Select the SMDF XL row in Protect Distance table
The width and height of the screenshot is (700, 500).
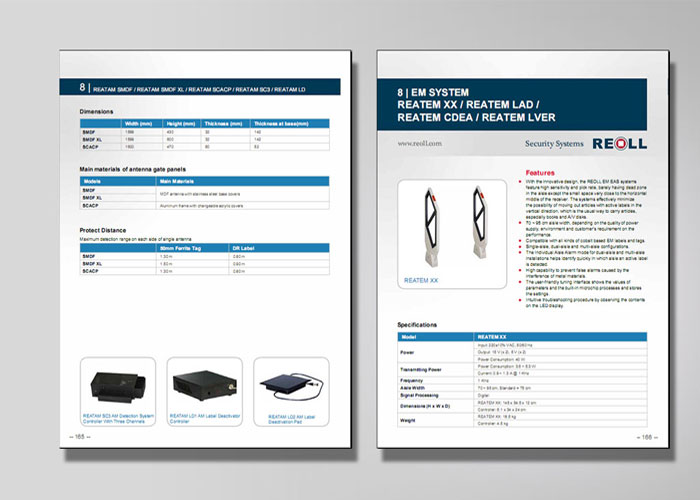(x=204, y=264)
